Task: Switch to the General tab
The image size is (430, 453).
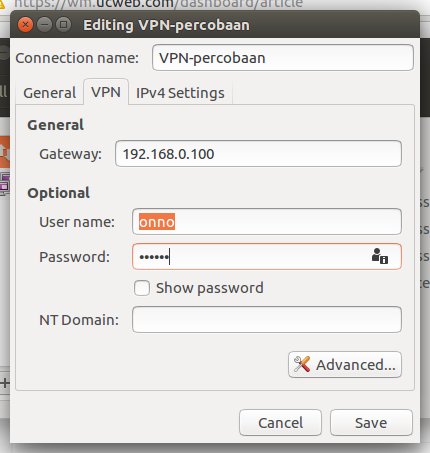Action: coord(50,93)
